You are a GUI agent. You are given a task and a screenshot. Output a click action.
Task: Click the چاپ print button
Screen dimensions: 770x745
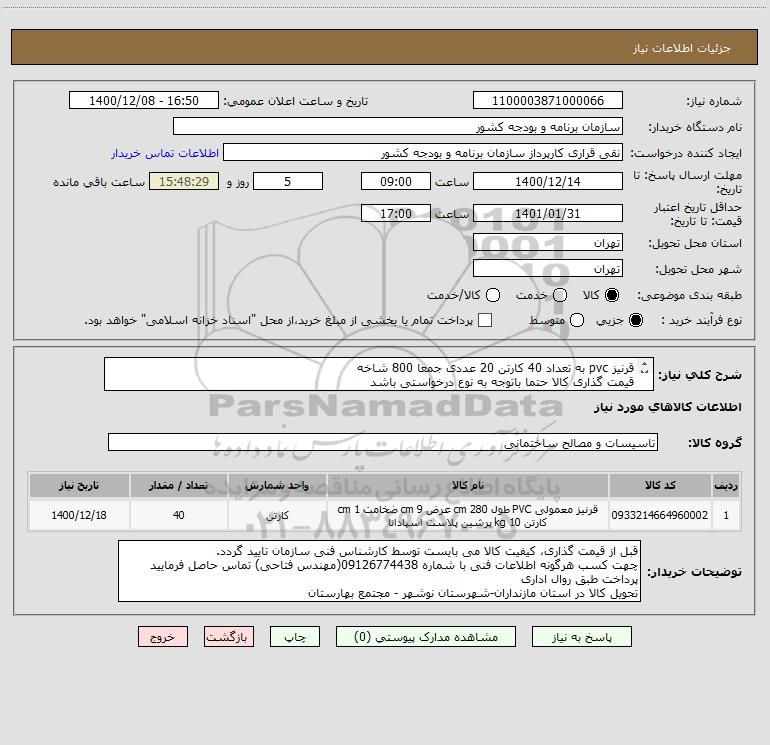[x=295, y=637]
